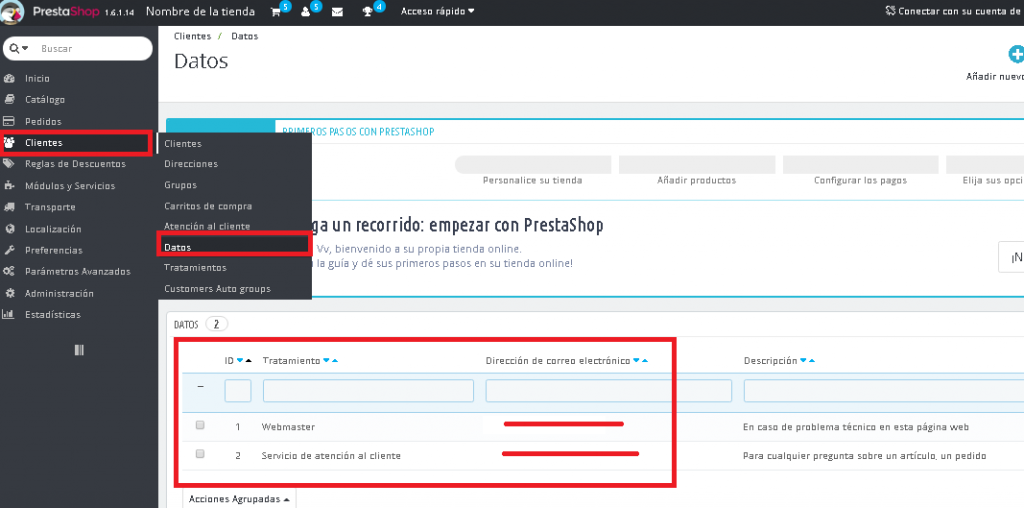Click the Parámetros Avanzados gears icon
The width and height of the screenshot is (1024, 508).
(x=9, y=272)
